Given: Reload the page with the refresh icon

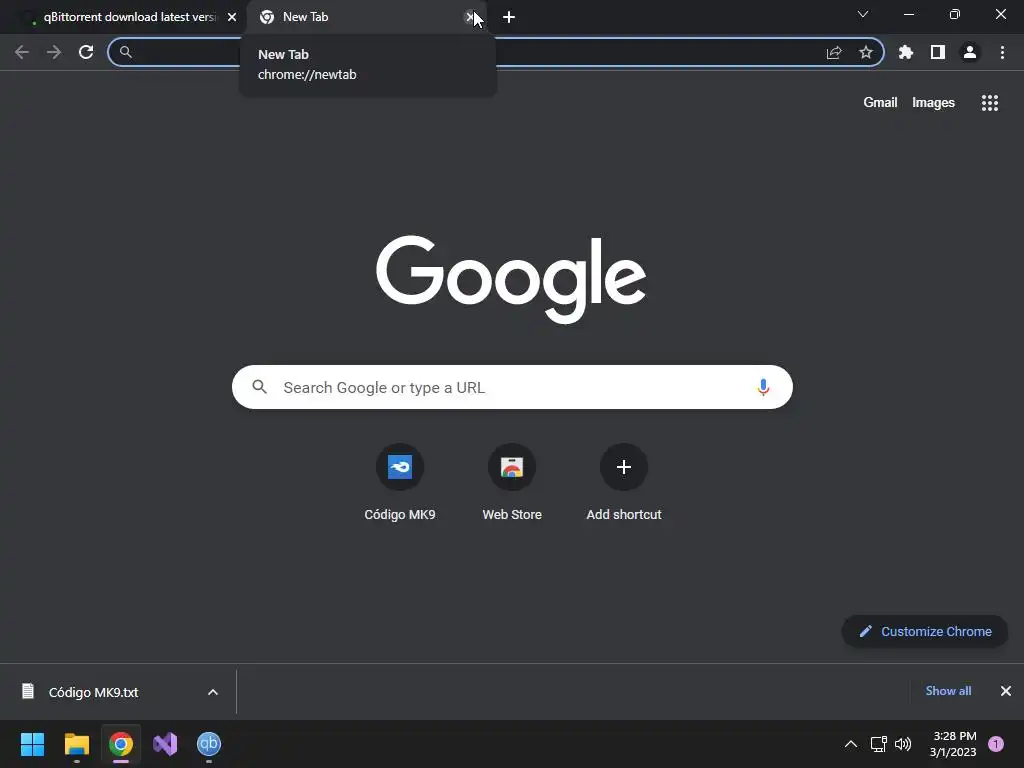Looking at the screenshot, I should [x=86, y=52].
